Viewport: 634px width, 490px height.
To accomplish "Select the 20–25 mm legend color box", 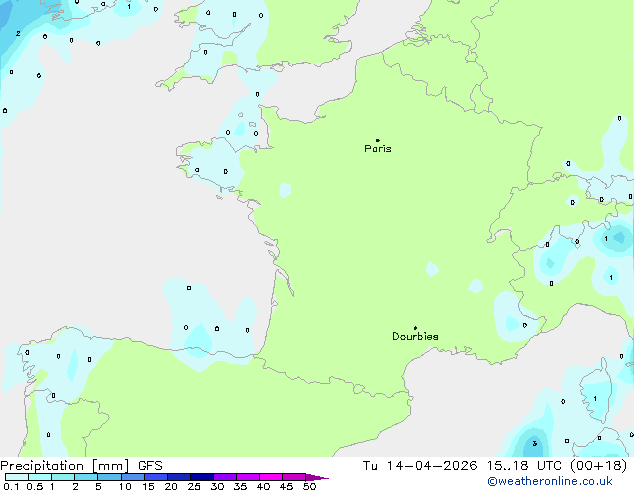I will [x=179, y=477].
